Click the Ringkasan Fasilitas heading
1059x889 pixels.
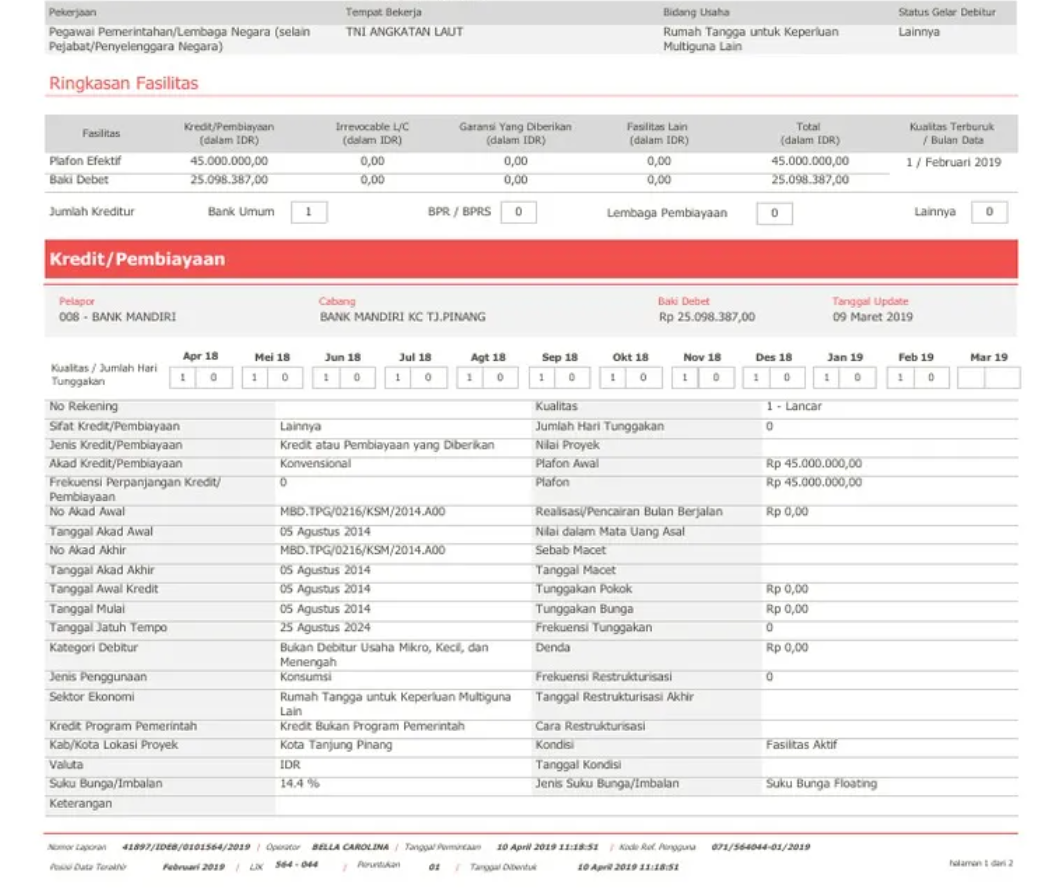coord(123,84)
